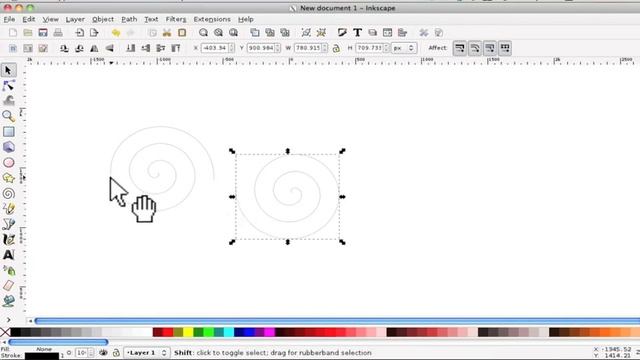Open the Fill and Stroke dialog icon
Image resolution: width=640 pixels, height=360 pixels.
coord(342,33)
